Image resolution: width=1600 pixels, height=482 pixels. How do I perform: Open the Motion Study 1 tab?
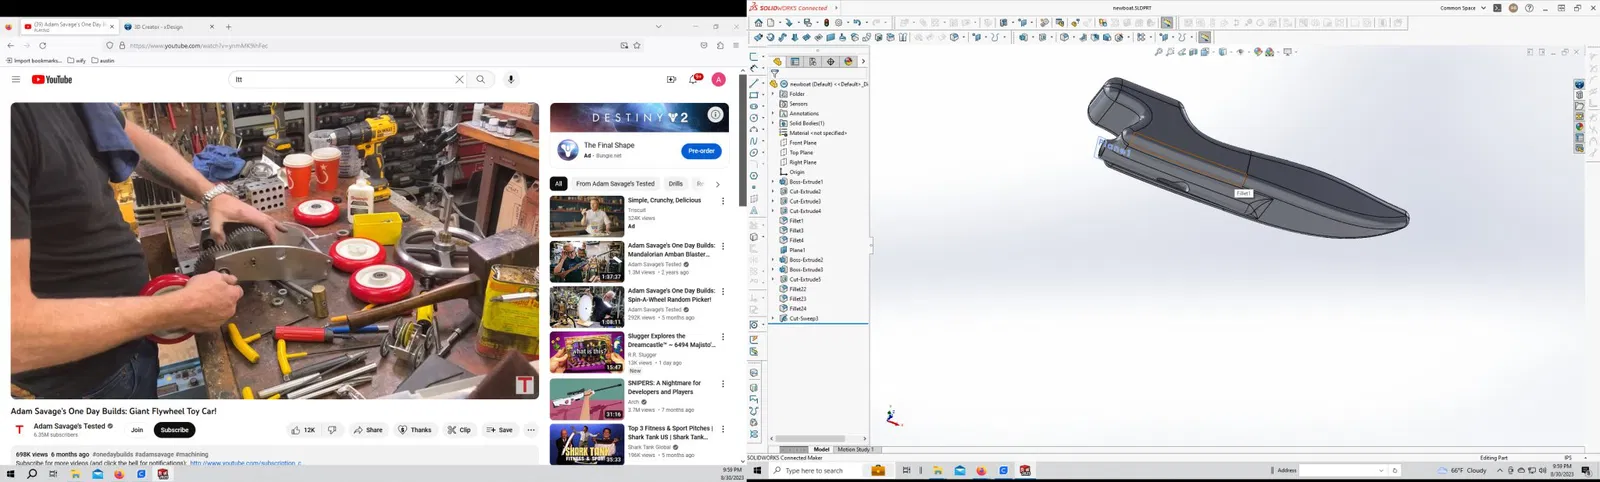point(855,450)
